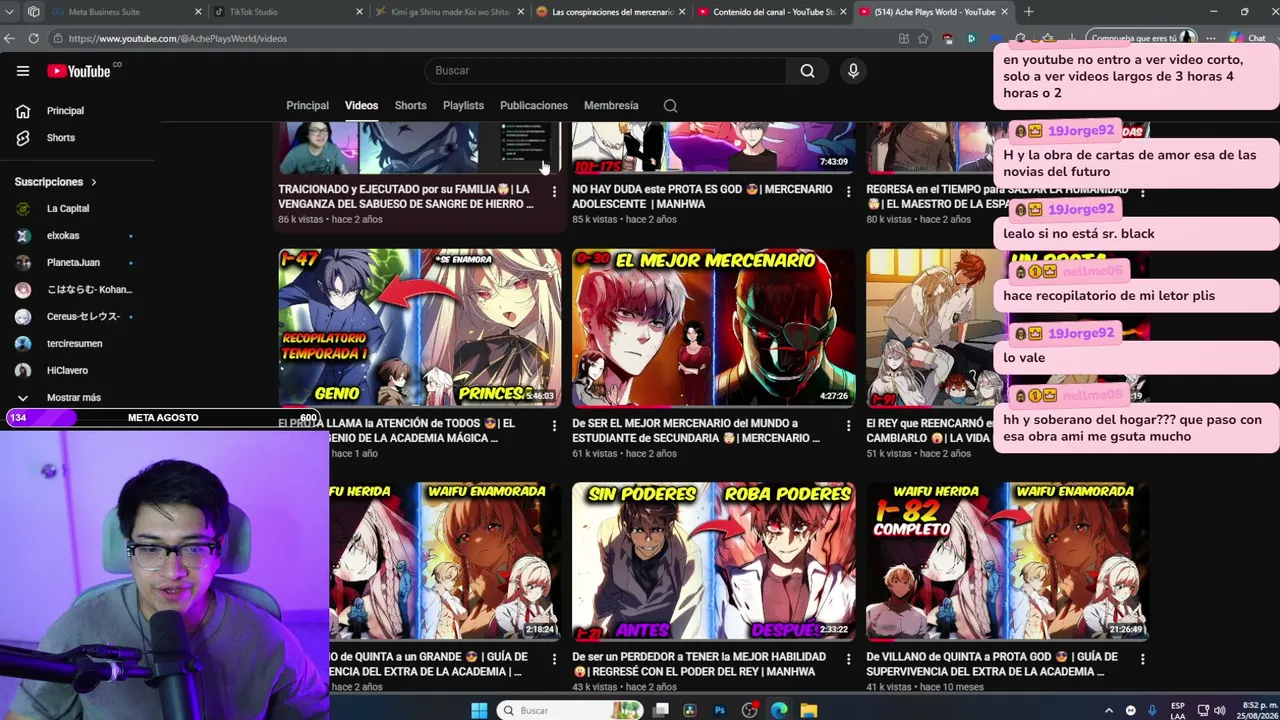Switch to Las conspiraciones del mercenario tab

click(610, 12)
